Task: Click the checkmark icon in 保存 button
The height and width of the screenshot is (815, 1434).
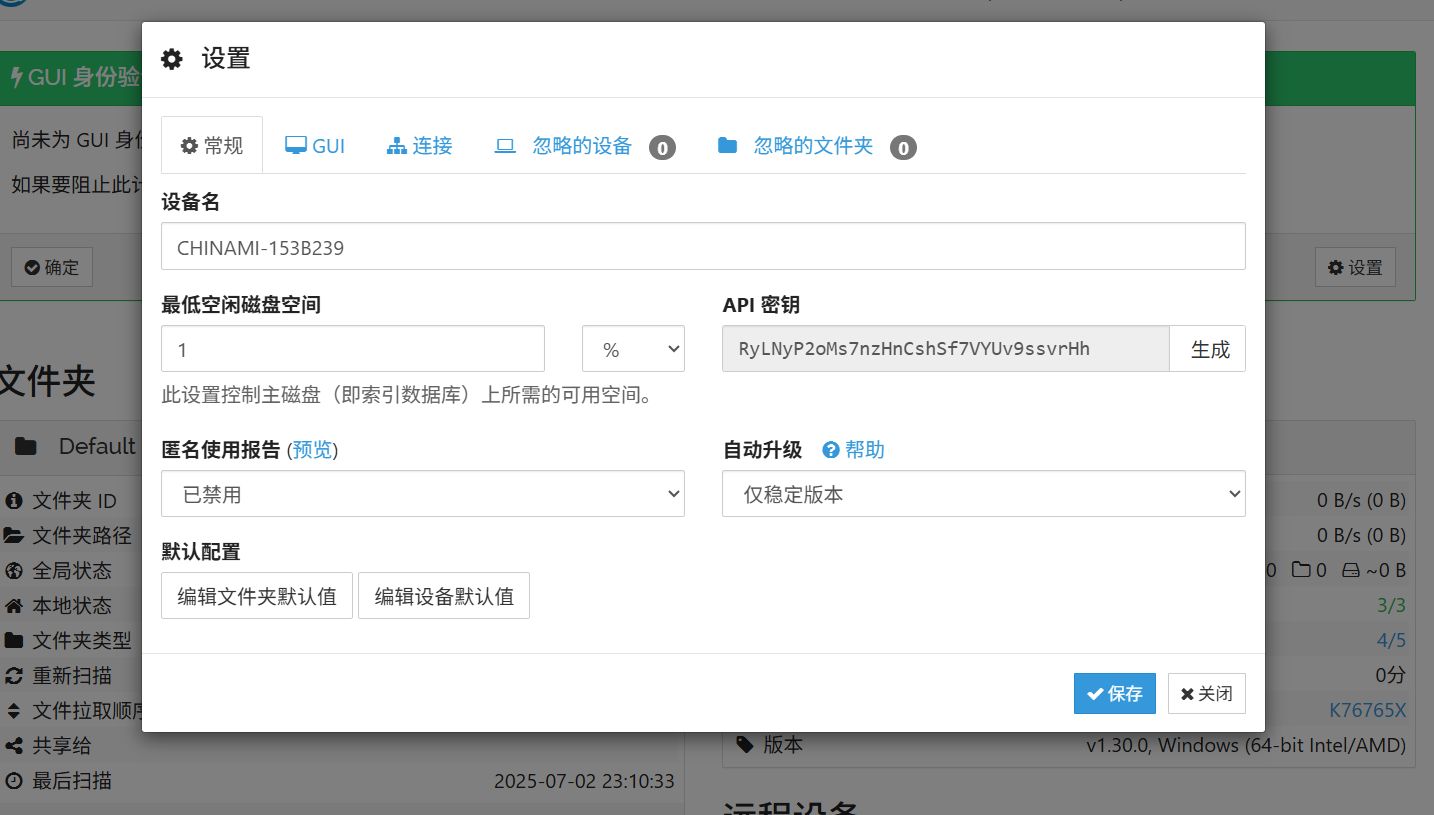Action: pos(1095,693)
